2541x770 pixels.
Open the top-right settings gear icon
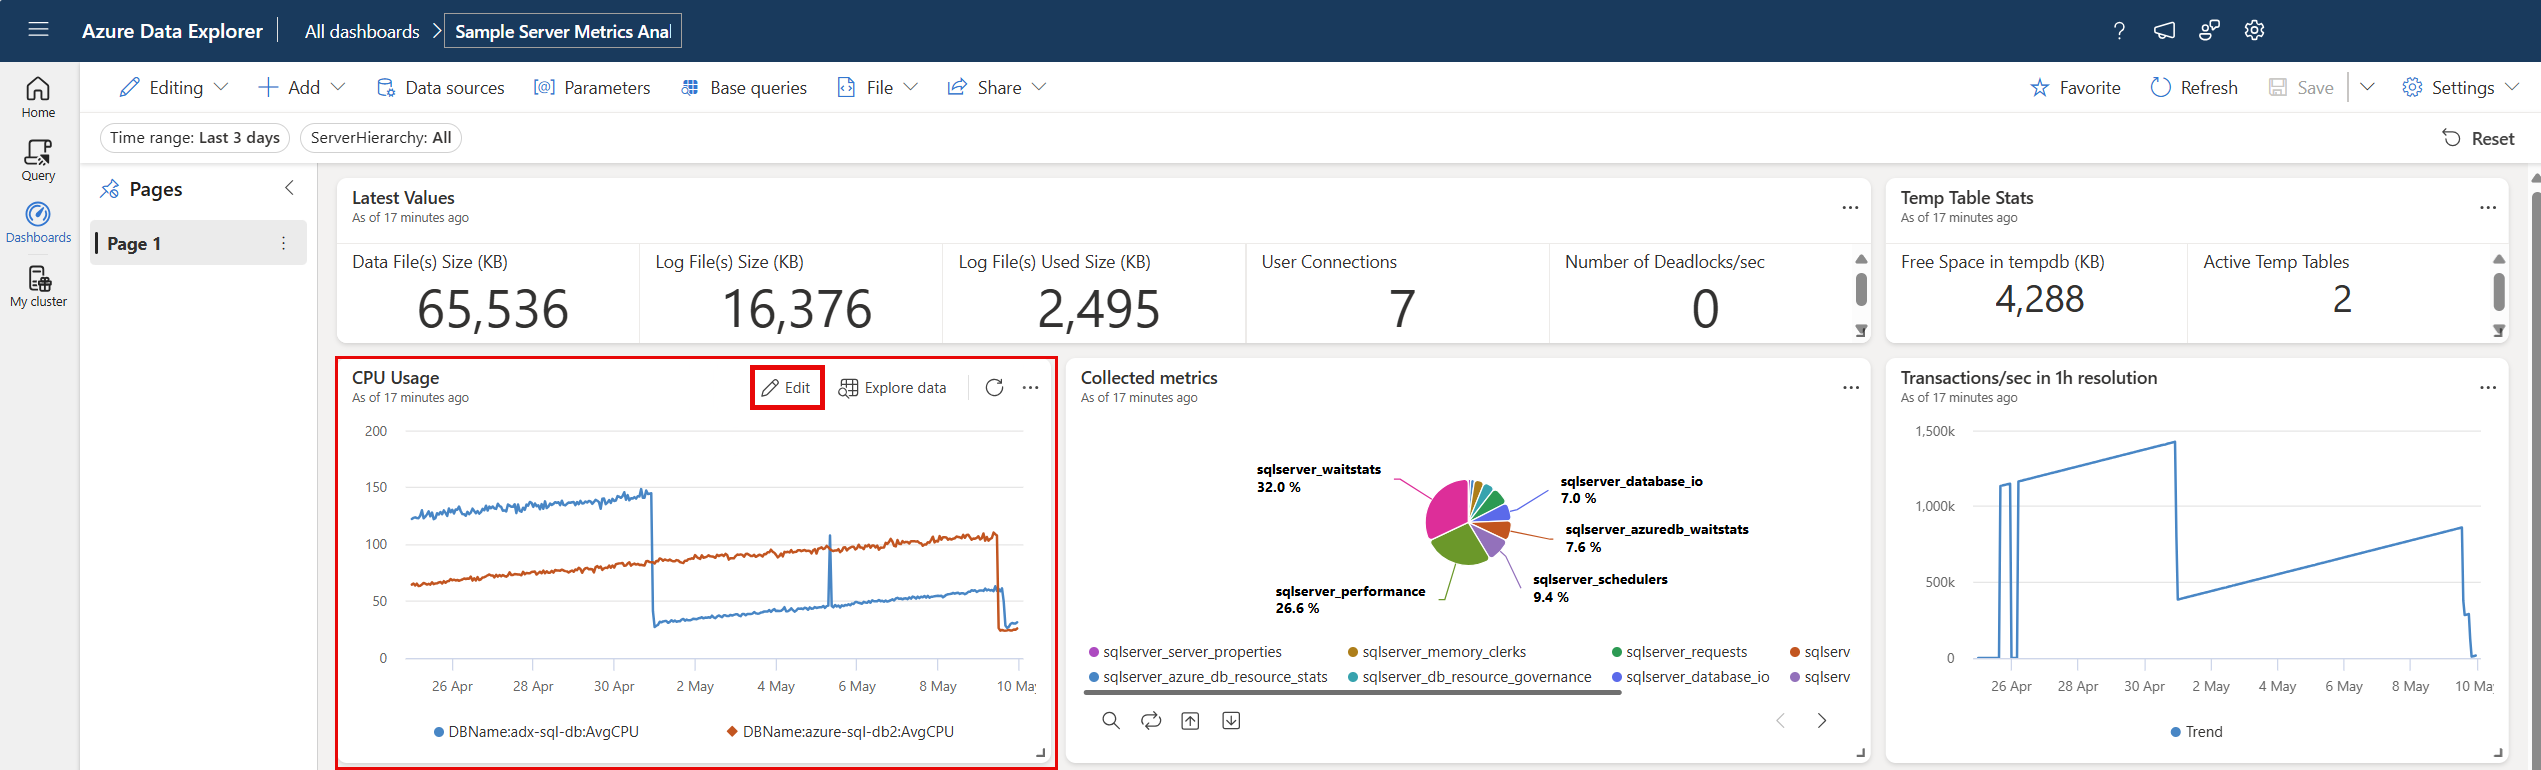click(x=2254, y=31)
